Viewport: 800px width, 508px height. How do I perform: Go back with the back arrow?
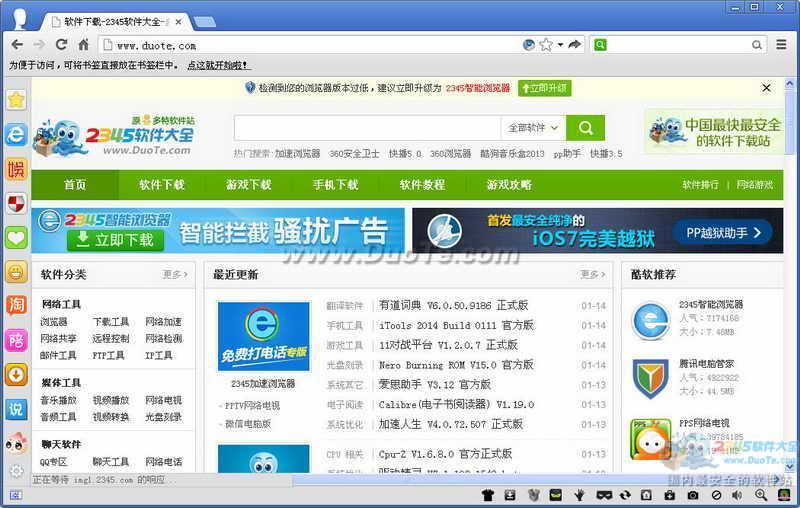point(17,45)
